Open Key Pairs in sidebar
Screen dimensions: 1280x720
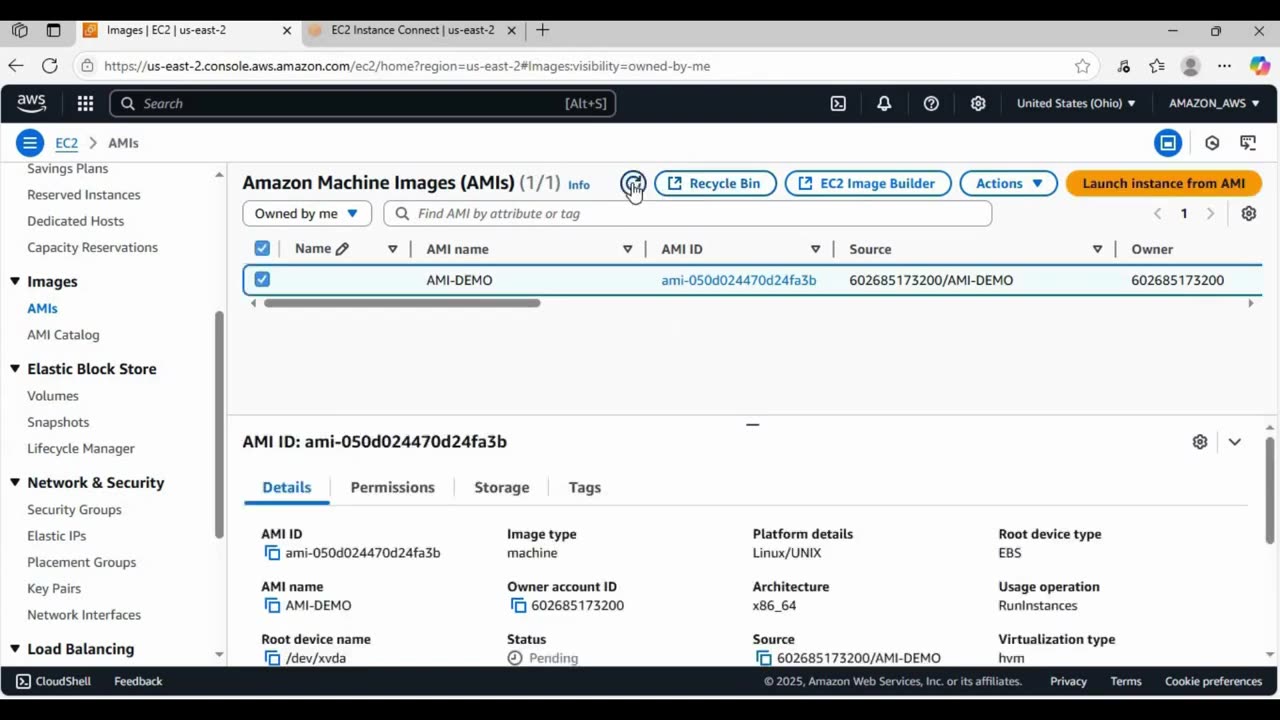tap(54, 589)
